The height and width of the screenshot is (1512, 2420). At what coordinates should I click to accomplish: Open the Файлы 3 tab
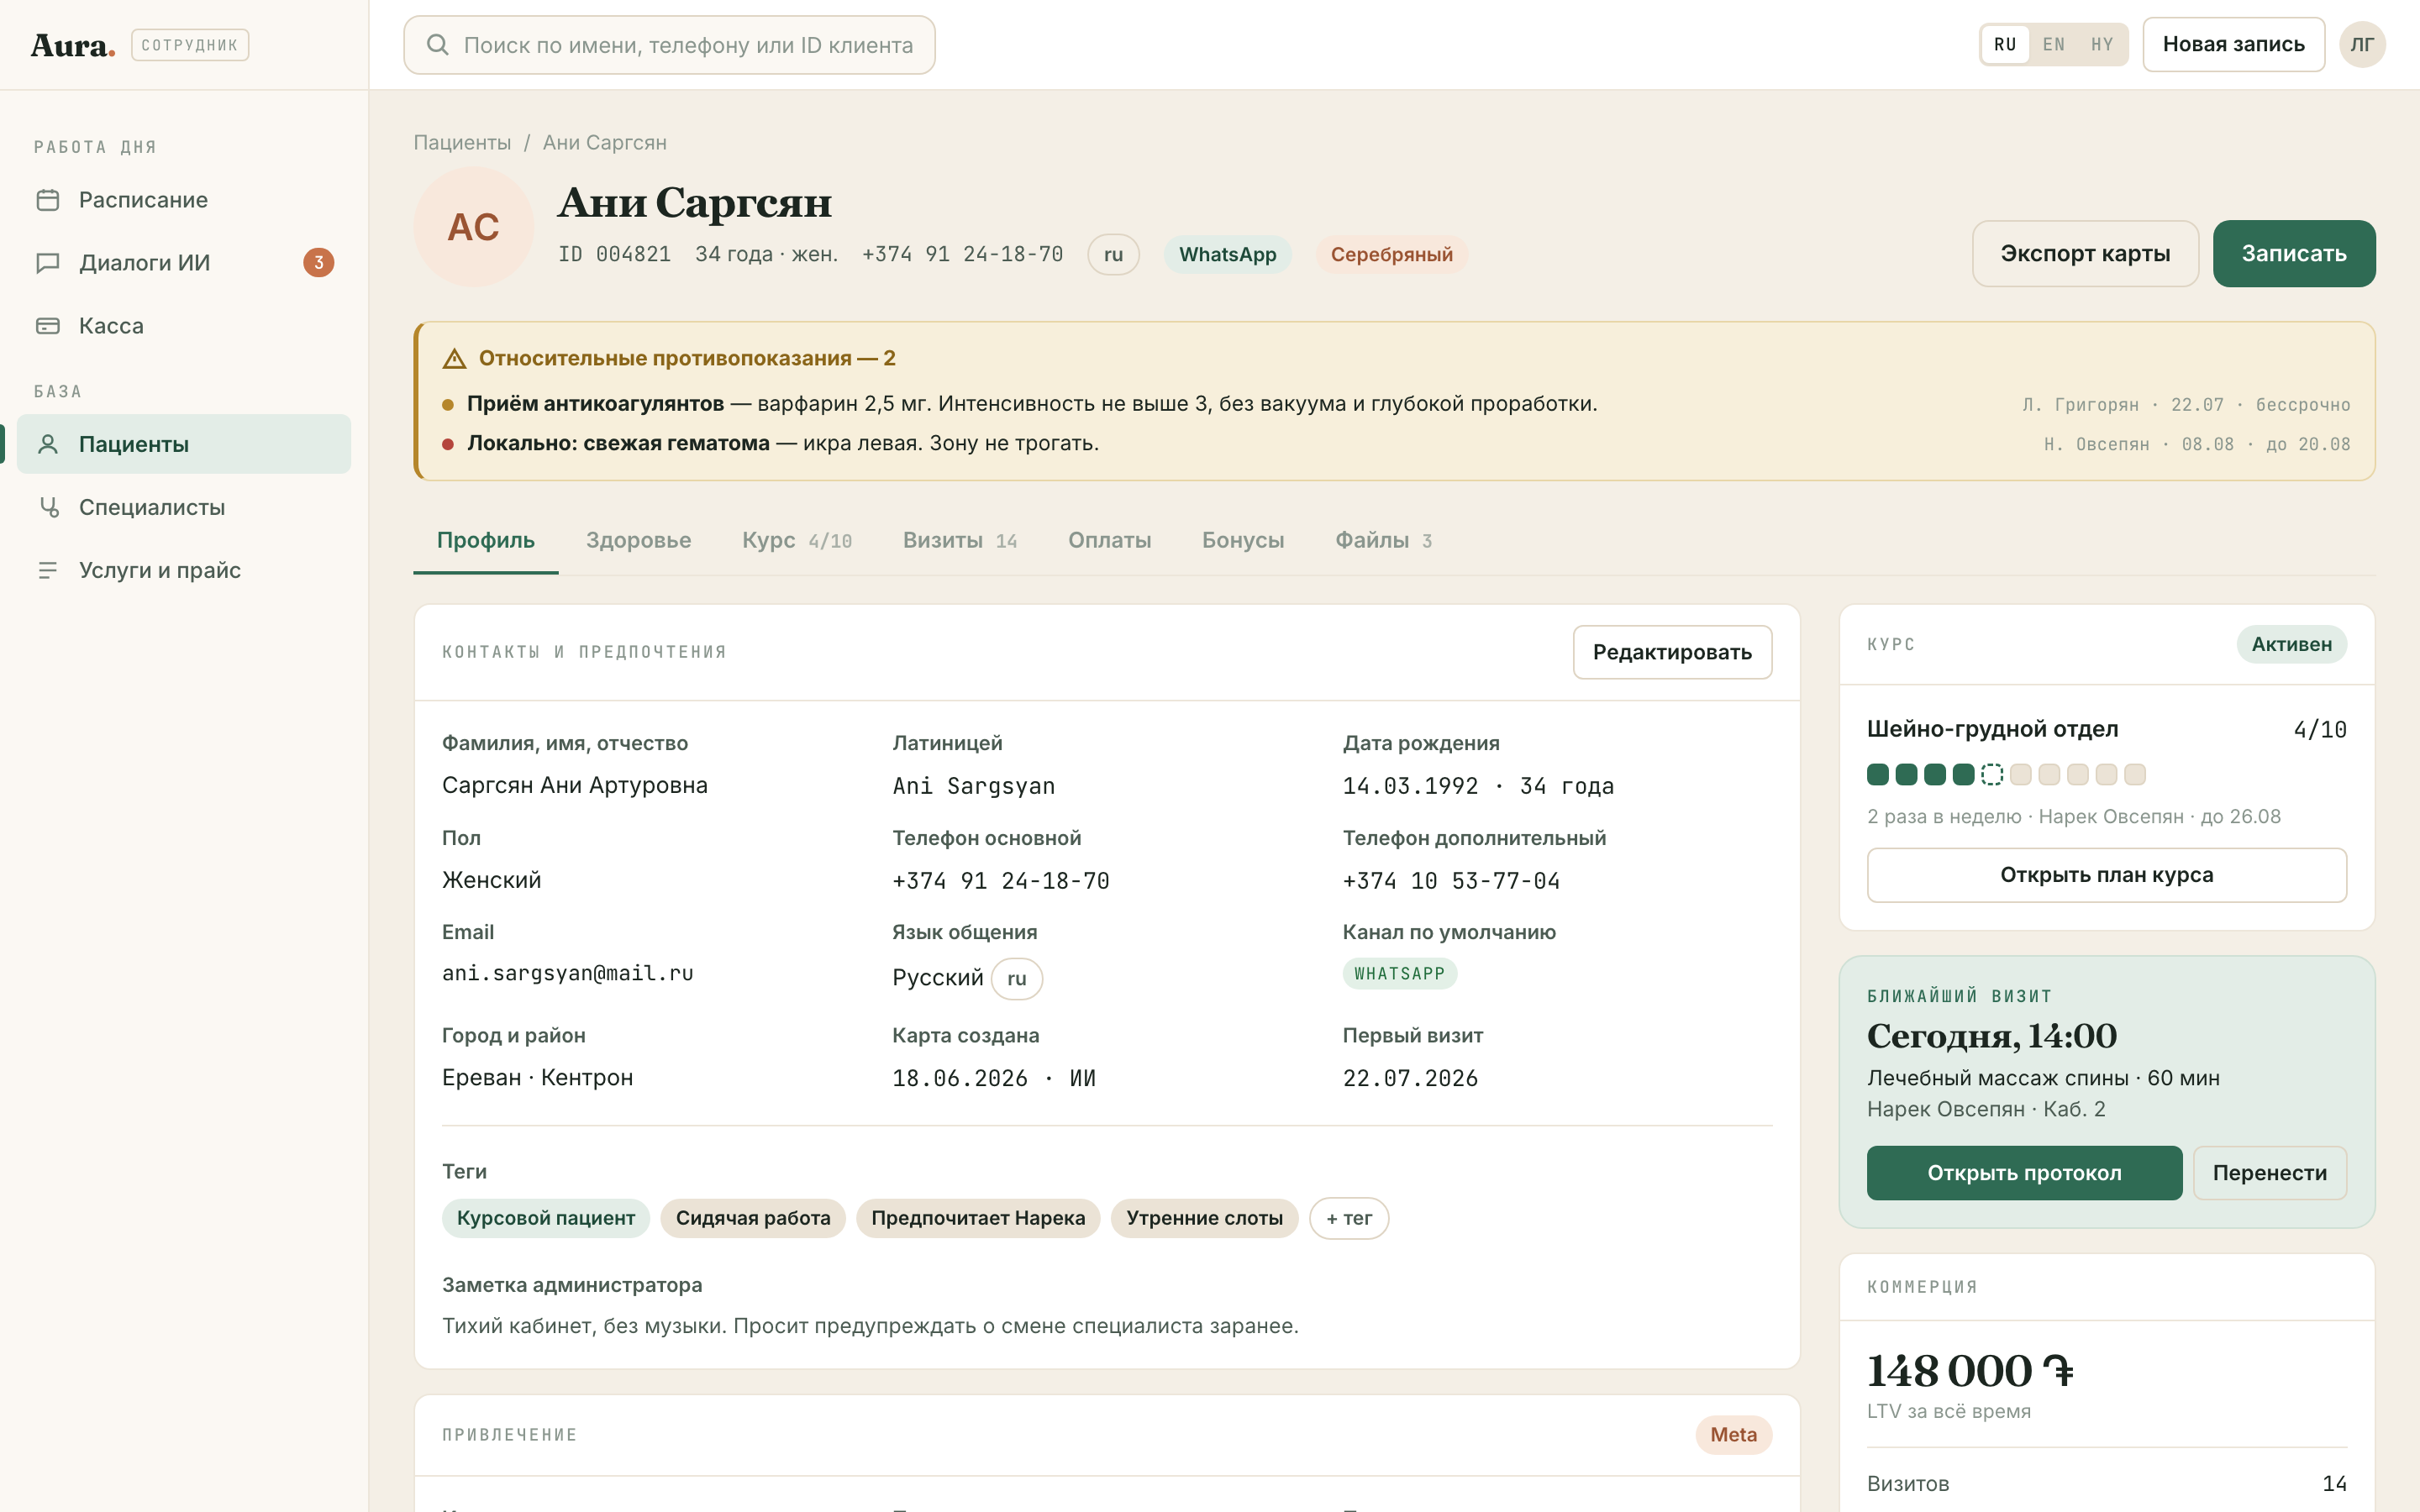(1384, 541)
